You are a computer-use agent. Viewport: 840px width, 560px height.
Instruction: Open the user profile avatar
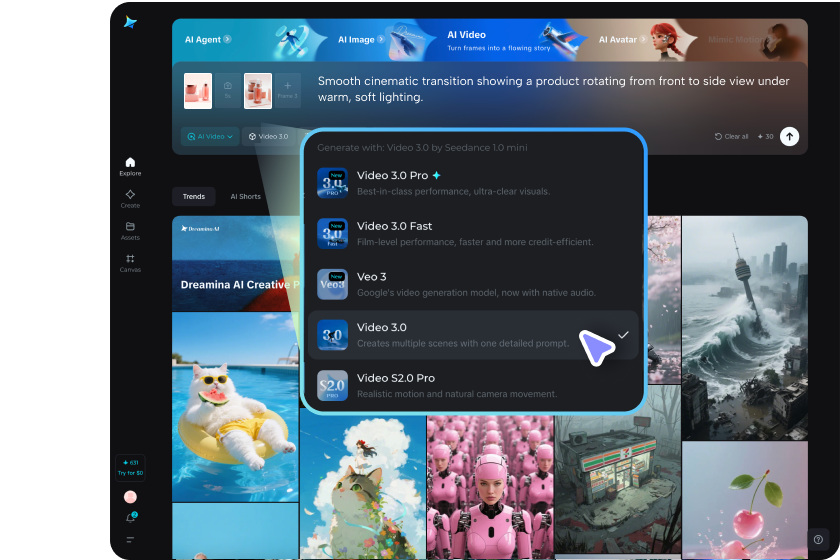click(x=130, y=497)
